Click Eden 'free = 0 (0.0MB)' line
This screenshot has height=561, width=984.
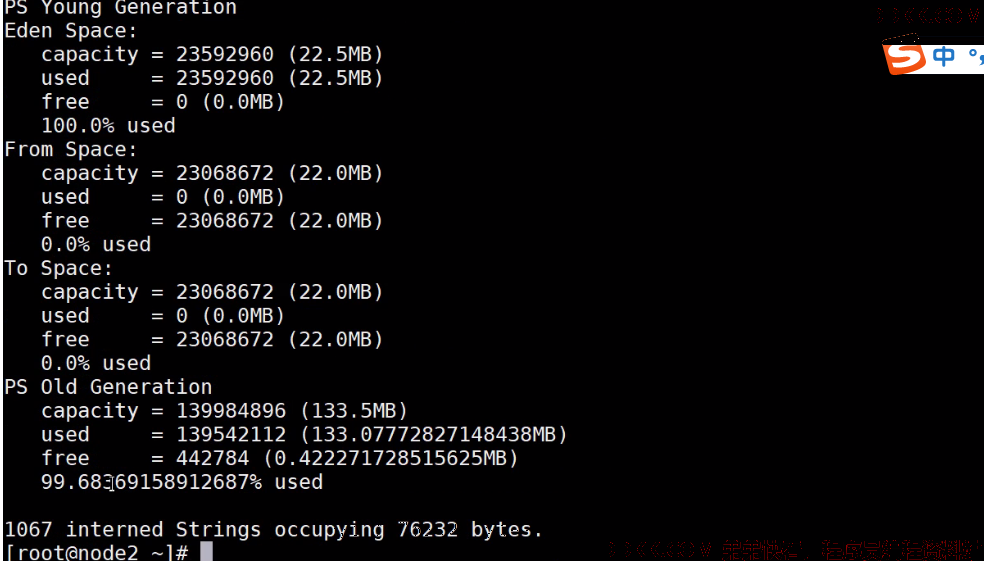click(163, 102)
